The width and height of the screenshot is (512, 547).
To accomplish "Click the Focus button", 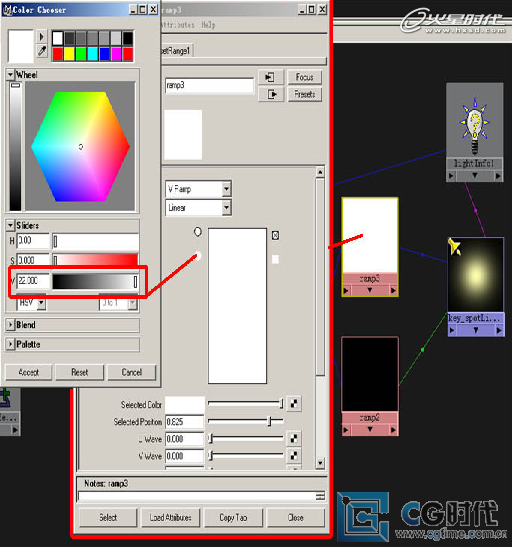I will click(304, 77).
